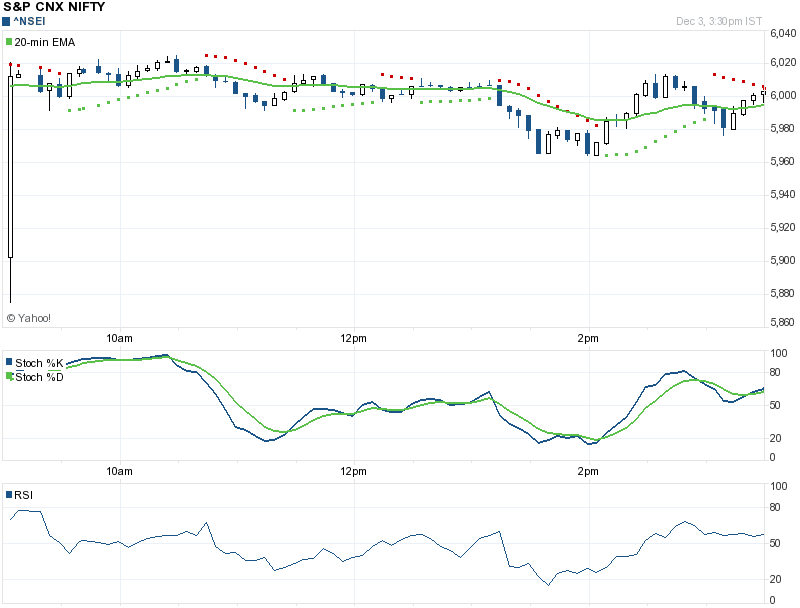This screenshot has height=608, width=800.
Task: Click the 5,940 price axis label
Action: (783, 194)
